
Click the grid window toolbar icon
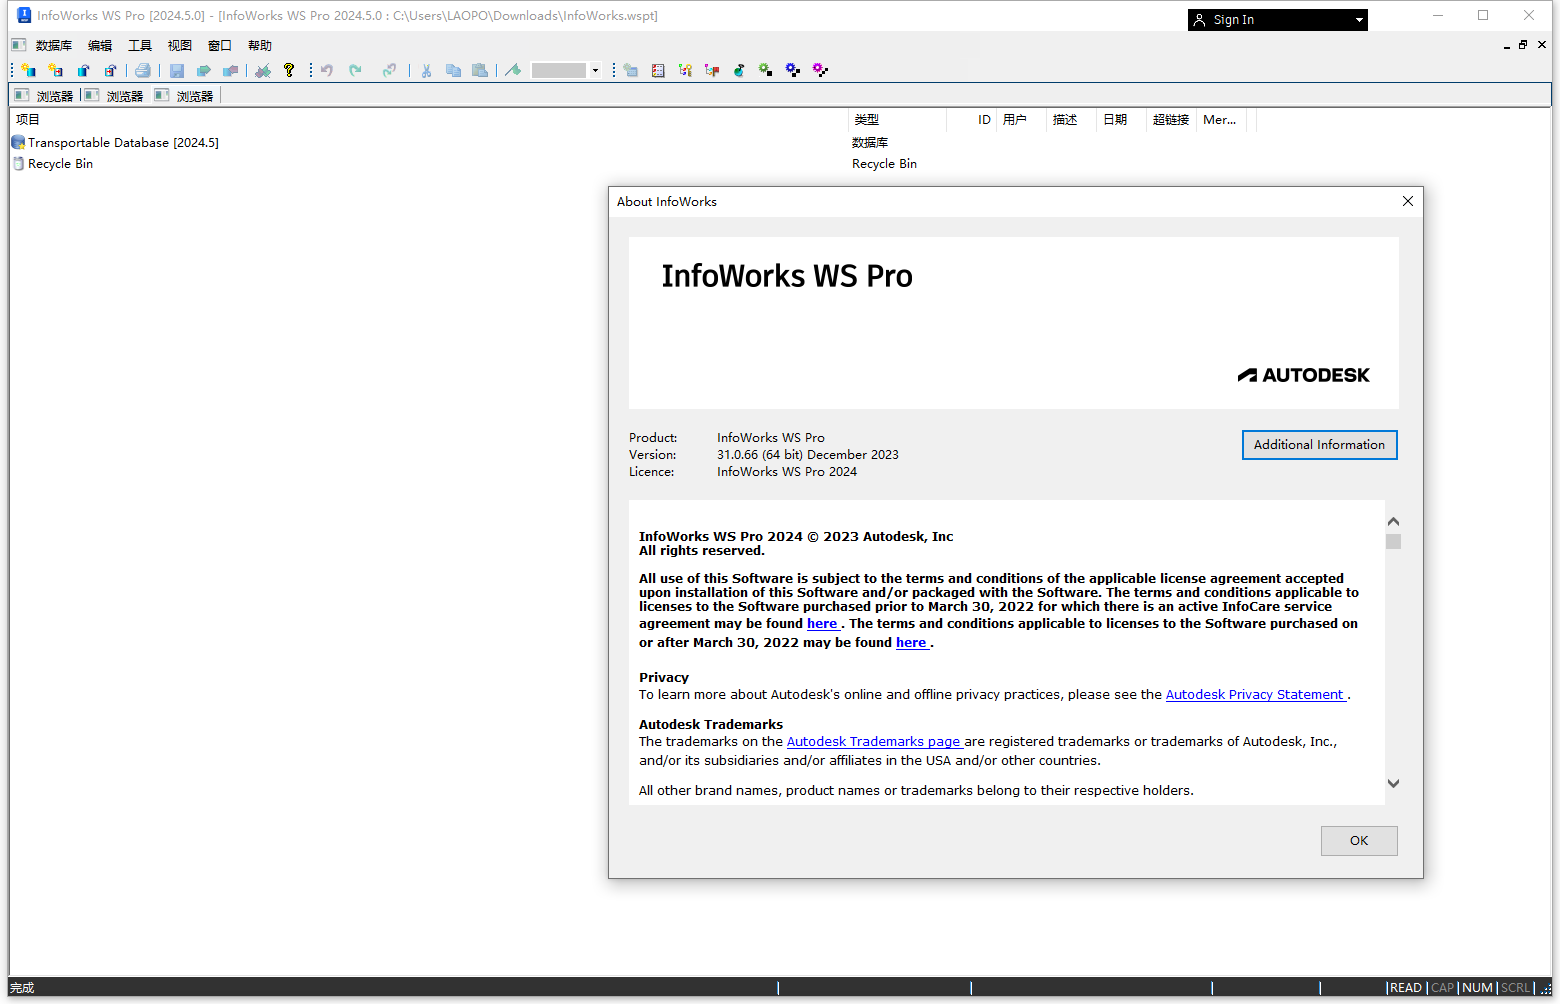pos(658,70)
